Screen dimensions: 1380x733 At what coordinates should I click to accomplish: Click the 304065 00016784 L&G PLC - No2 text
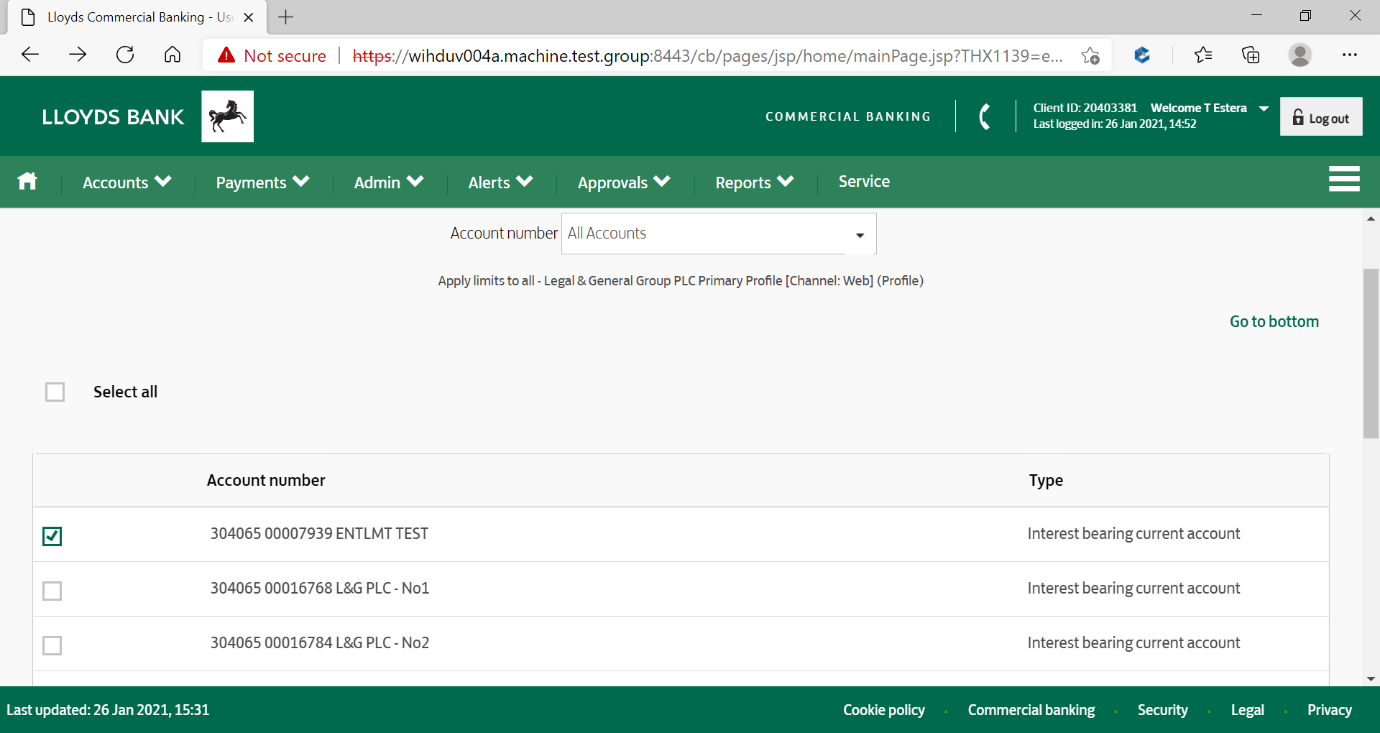[x=319, y=643]
